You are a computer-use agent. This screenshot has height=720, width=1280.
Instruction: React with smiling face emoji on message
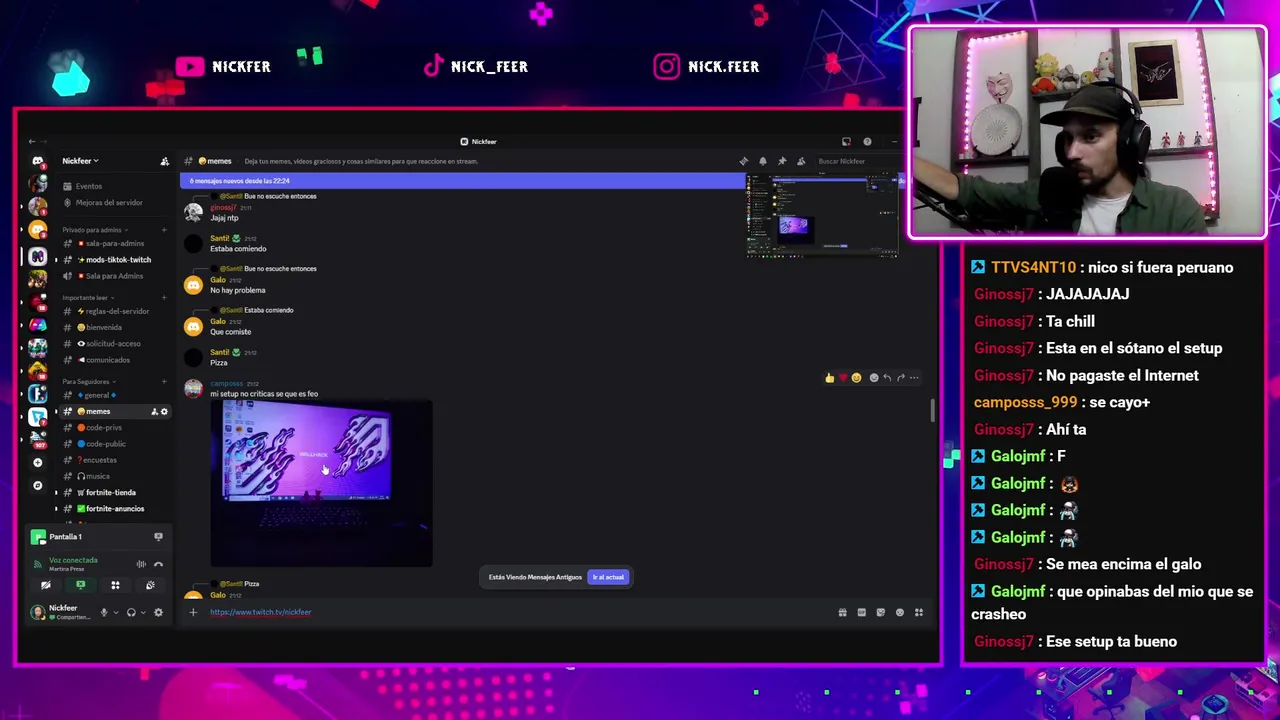click(x=856, y=378)
